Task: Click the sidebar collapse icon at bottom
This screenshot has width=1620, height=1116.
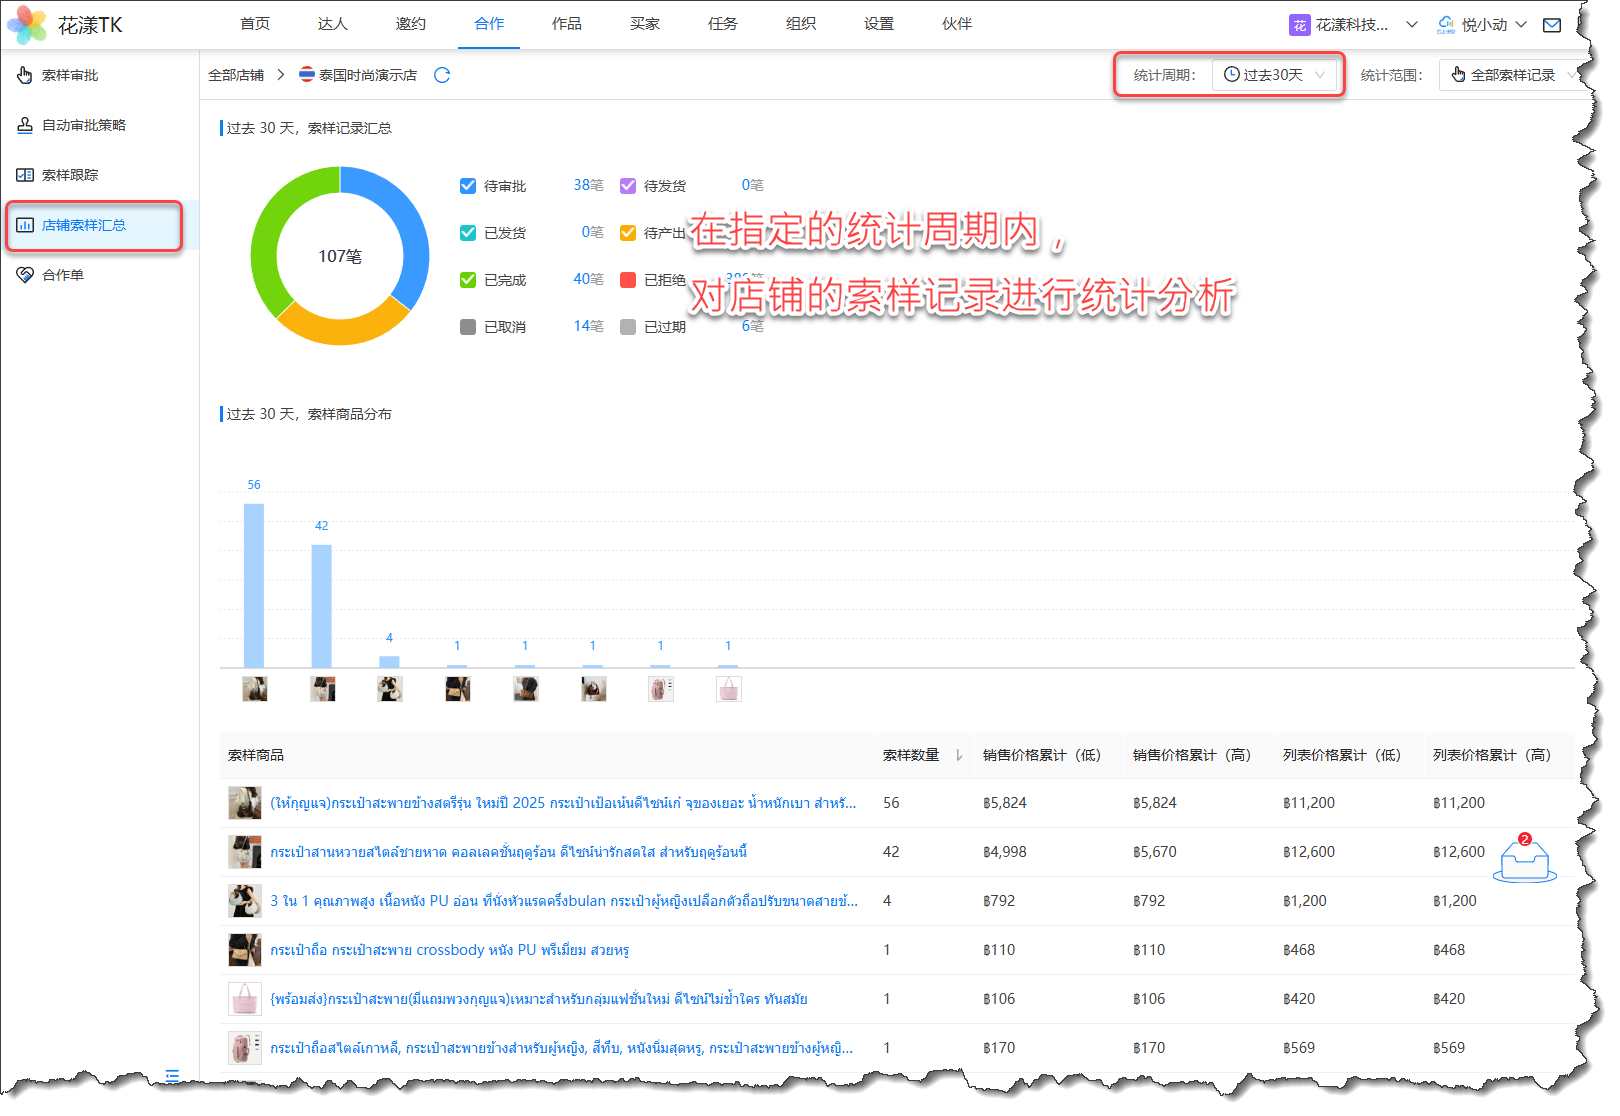Action: click(x=172, y=1076)
